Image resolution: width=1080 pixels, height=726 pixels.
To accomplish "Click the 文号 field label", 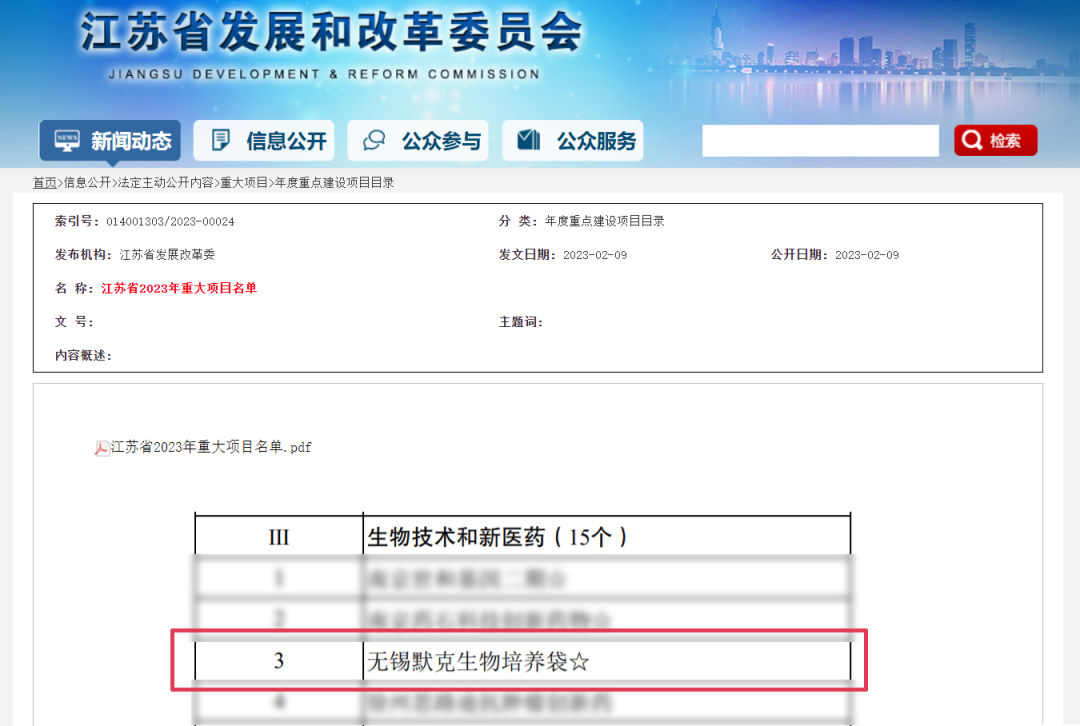I will point(74,322).
